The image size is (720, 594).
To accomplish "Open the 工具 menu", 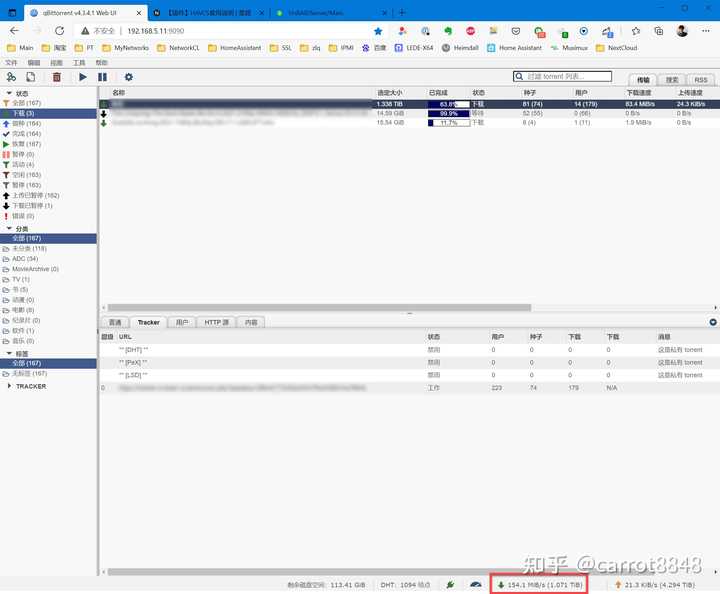I will click(79, 62).
